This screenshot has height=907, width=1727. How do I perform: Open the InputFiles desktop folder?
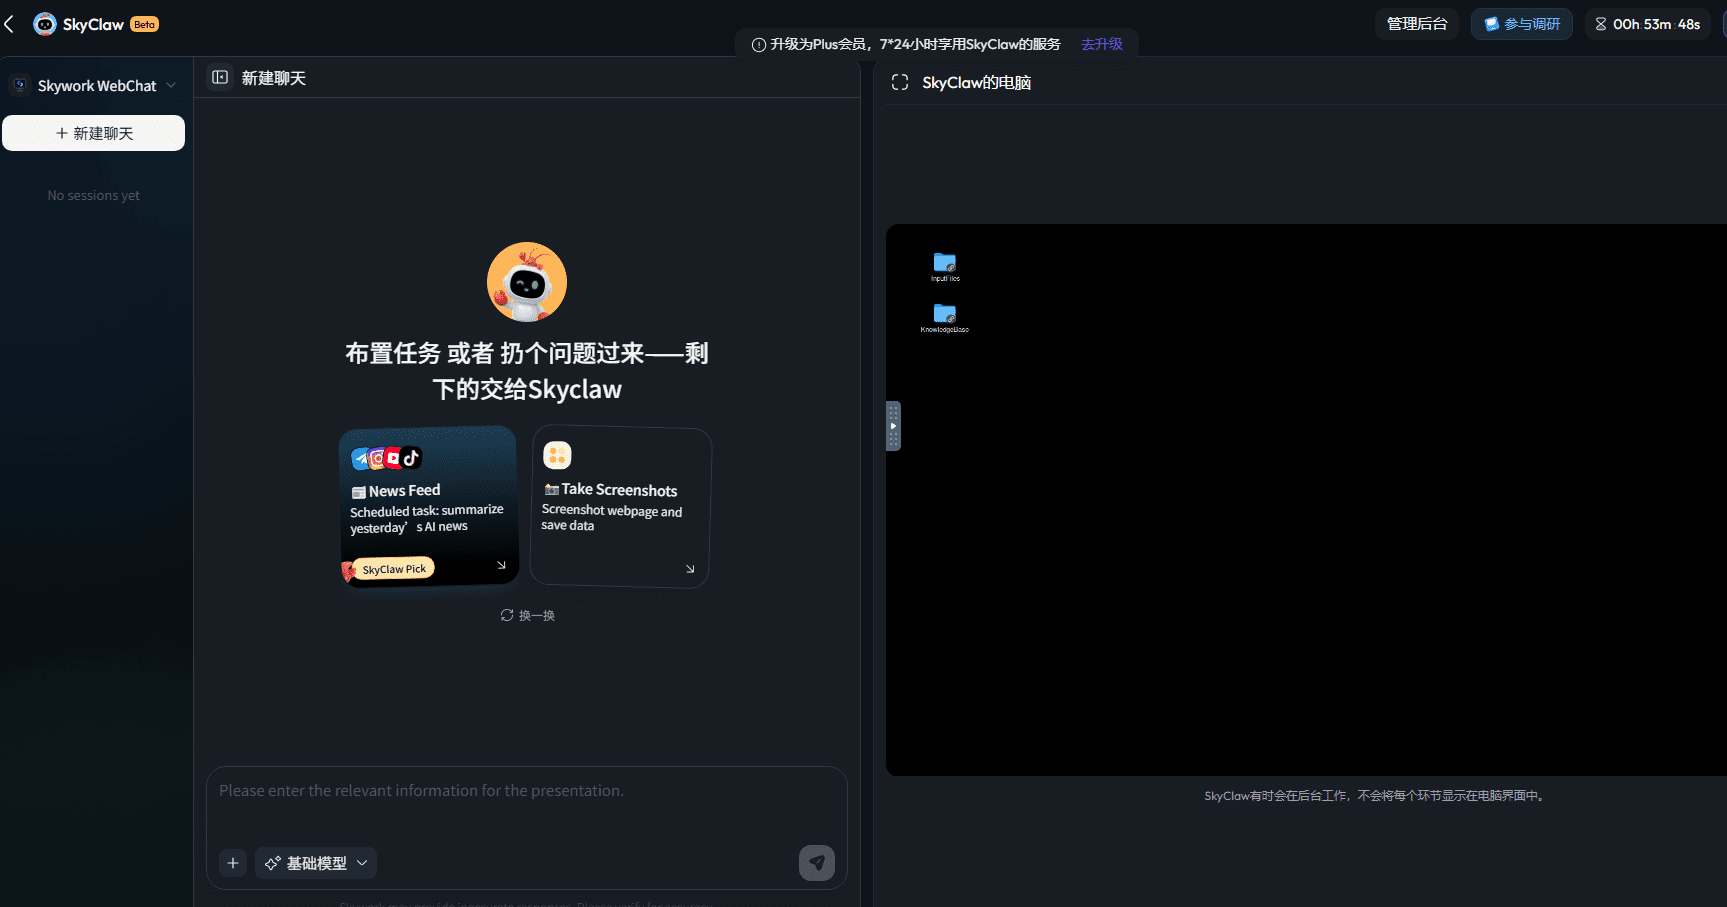click(944, 263)
